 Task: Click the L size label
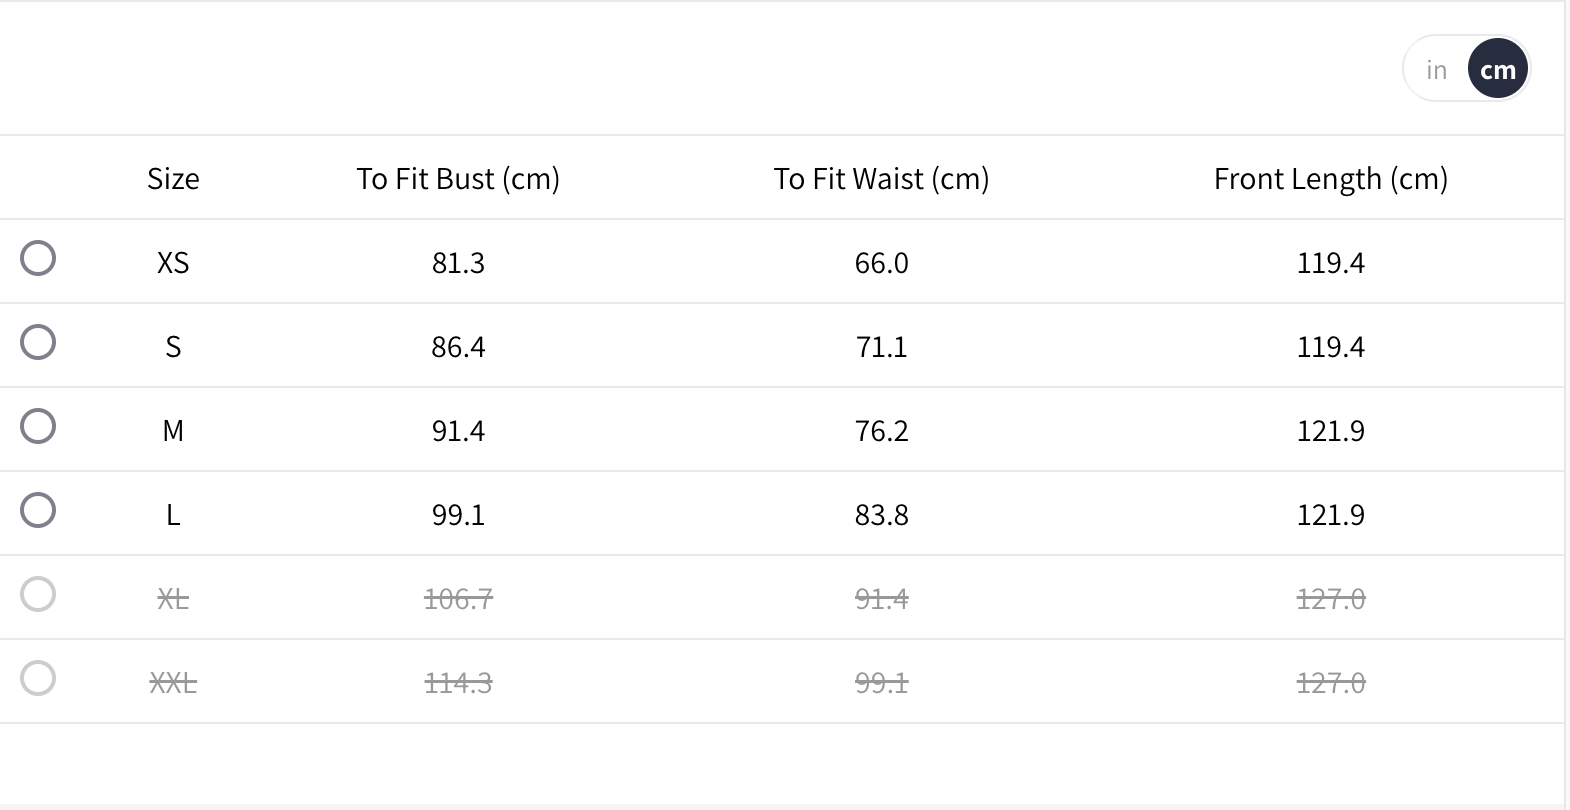pos(173,515)
